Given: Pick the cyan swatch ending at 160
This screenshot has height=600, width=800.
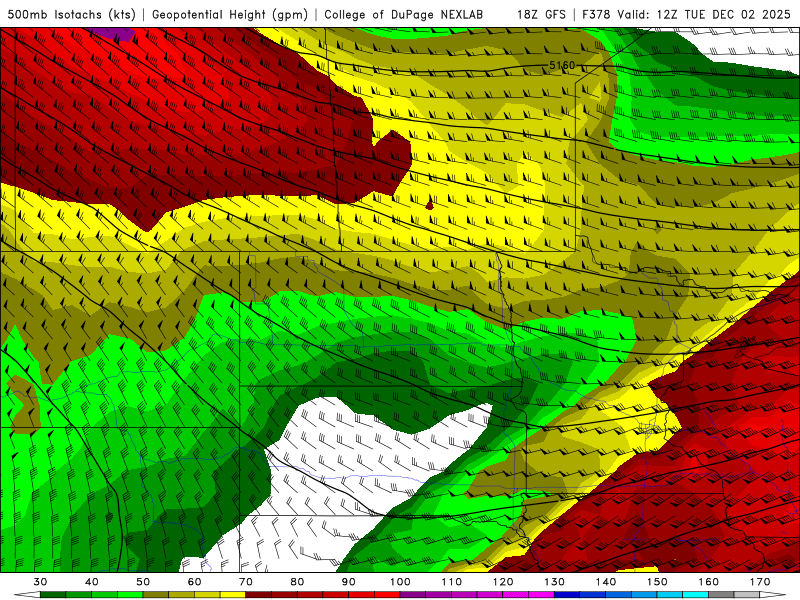Looking at the screenshot, I should pos(695,594).
